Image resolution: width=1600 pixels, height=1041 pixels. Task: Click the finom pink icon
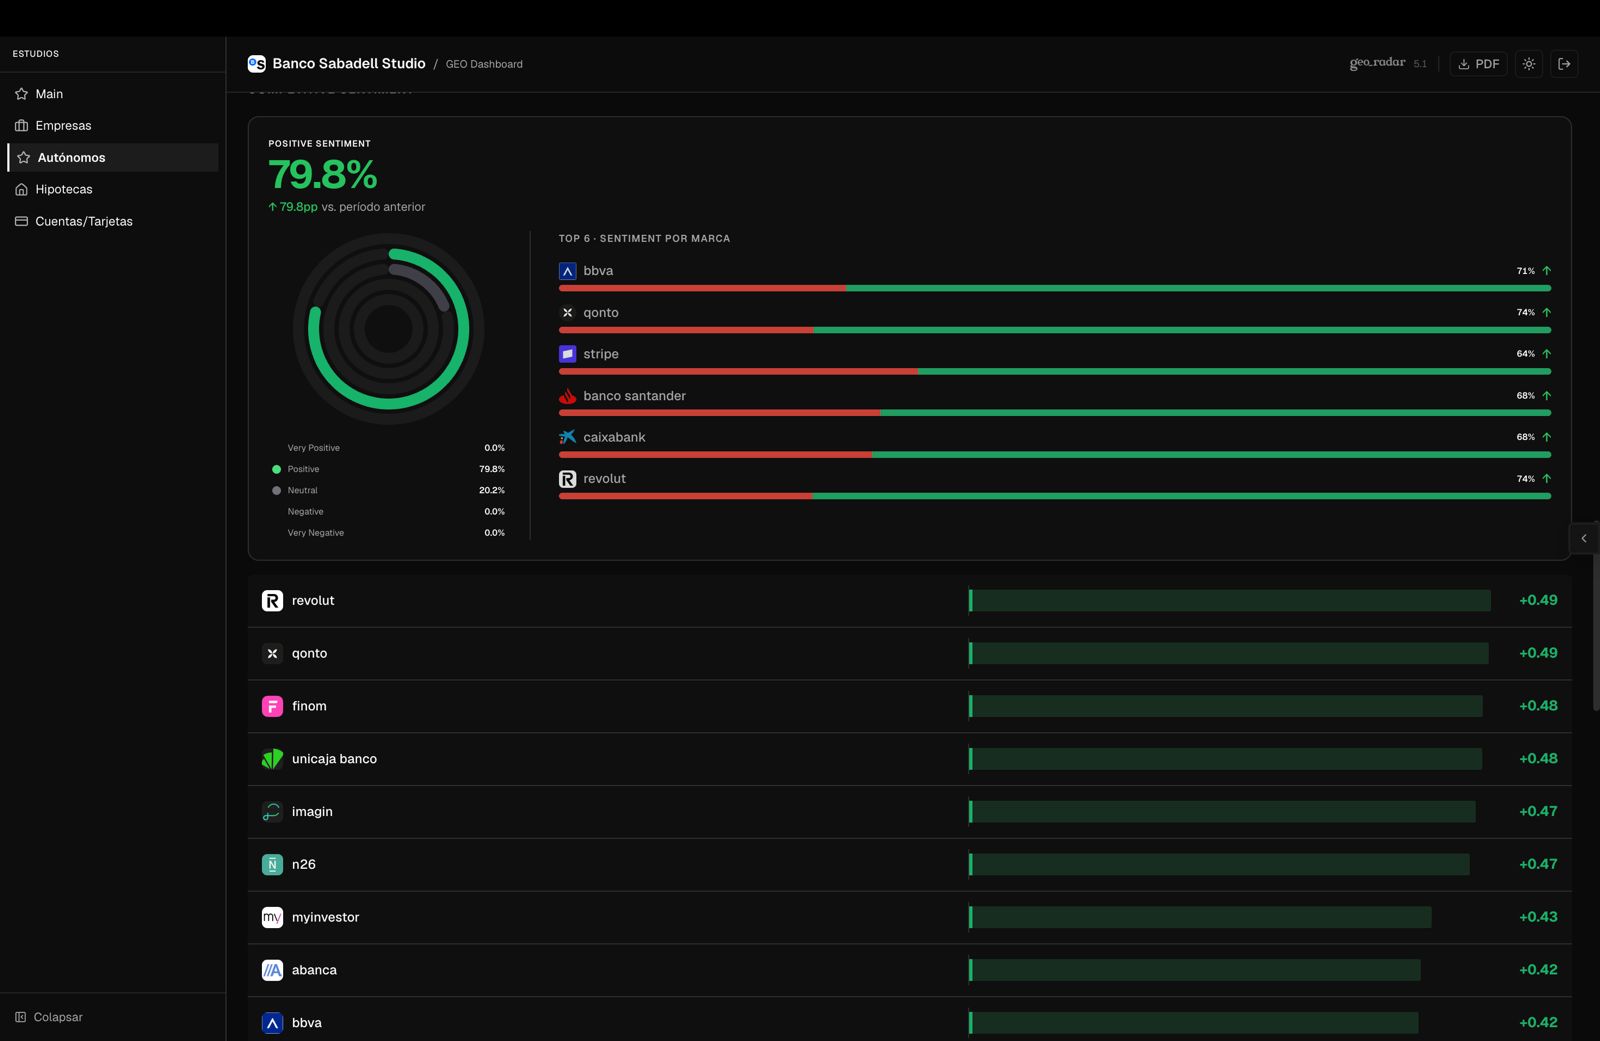(272, 706)
